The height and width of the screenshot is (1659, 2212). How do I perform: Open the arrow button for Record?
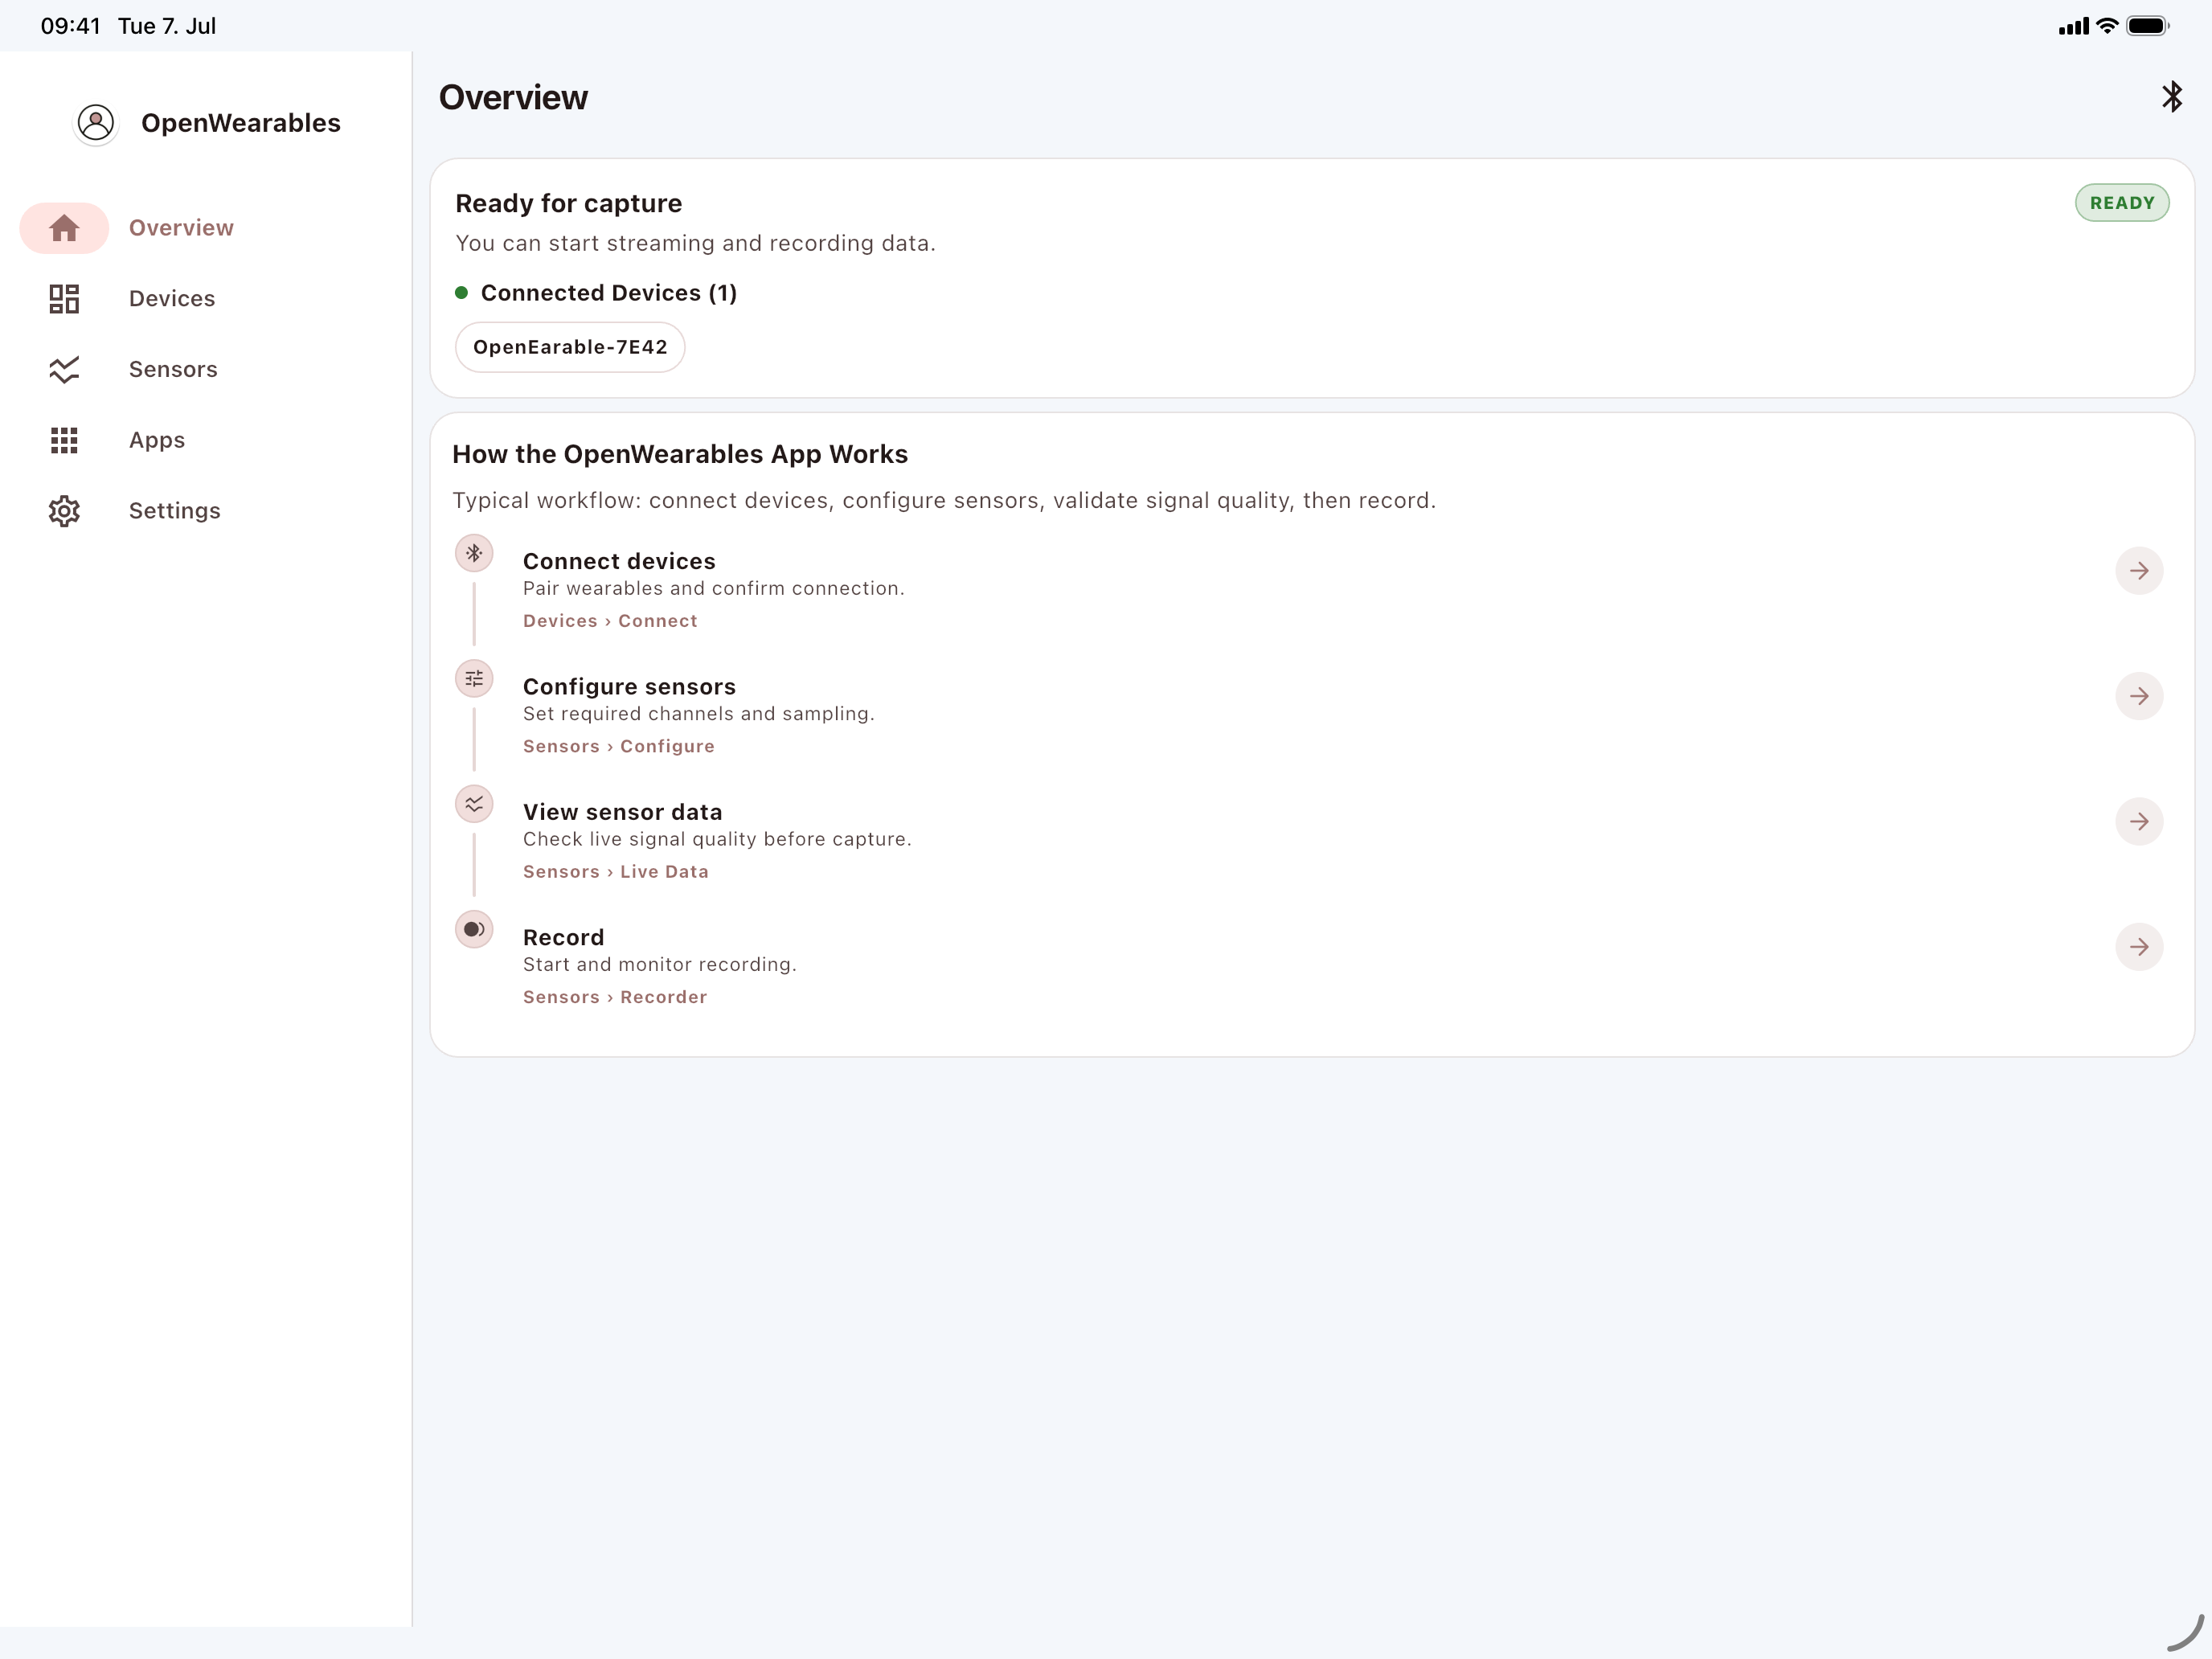(x=2139, y=947)
